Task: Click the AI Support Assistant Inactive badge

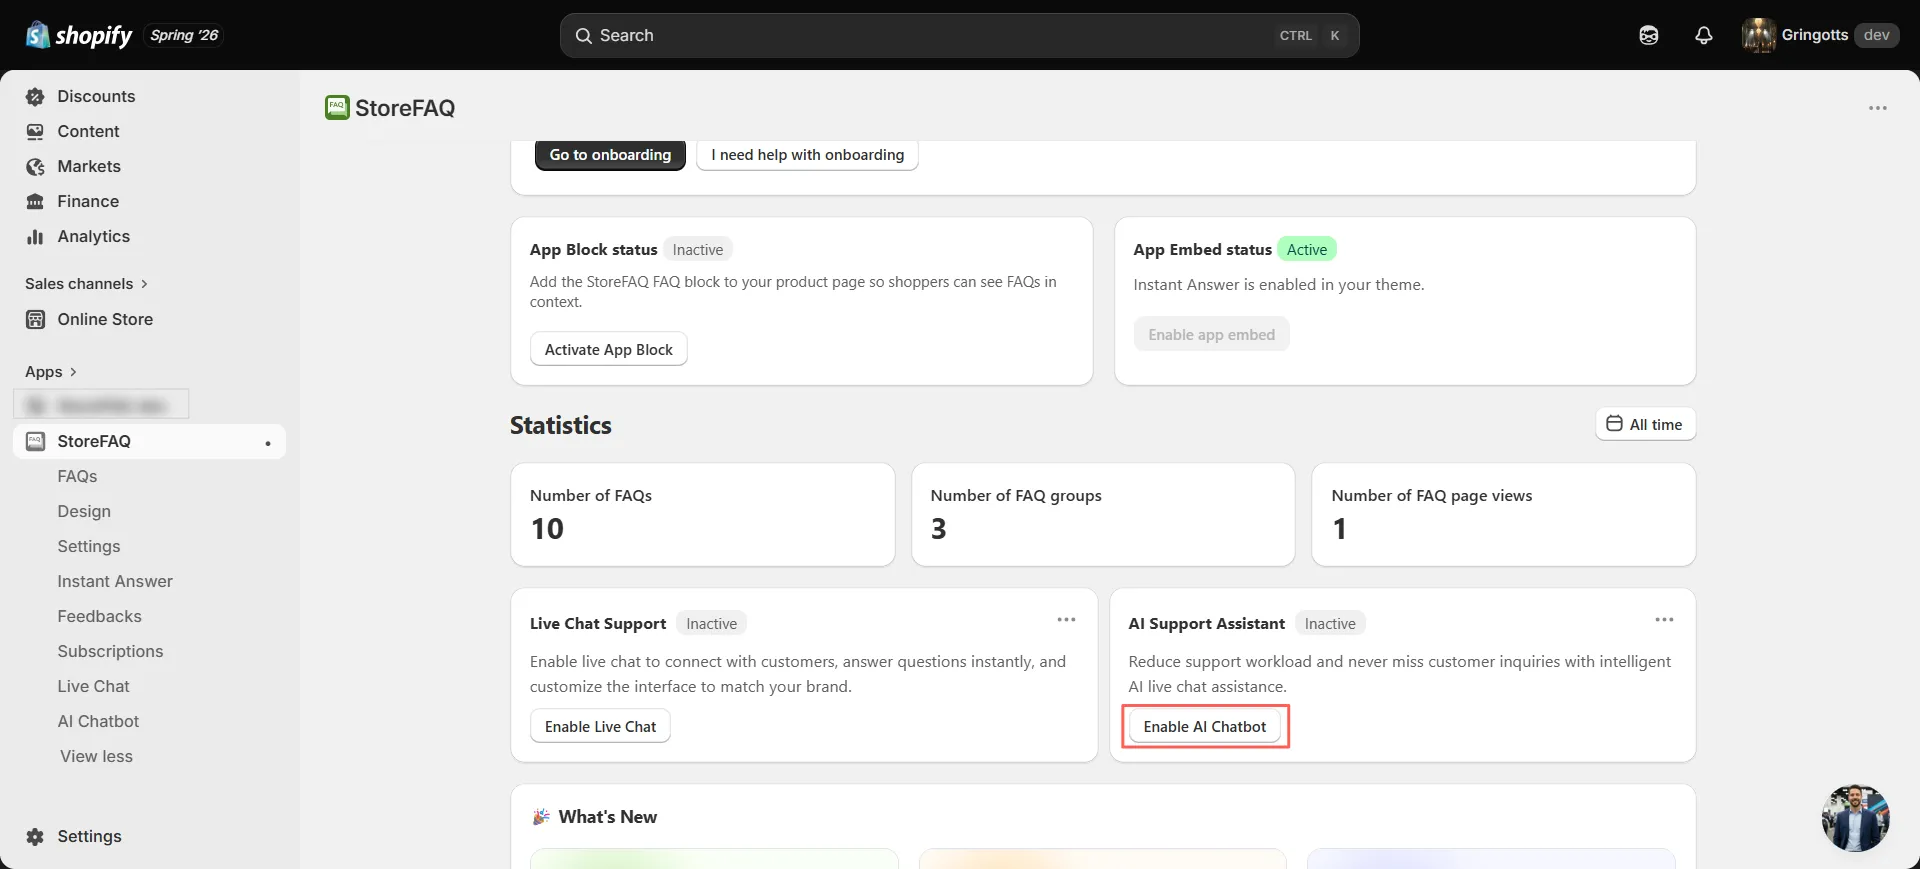Action: point(1330,623)
